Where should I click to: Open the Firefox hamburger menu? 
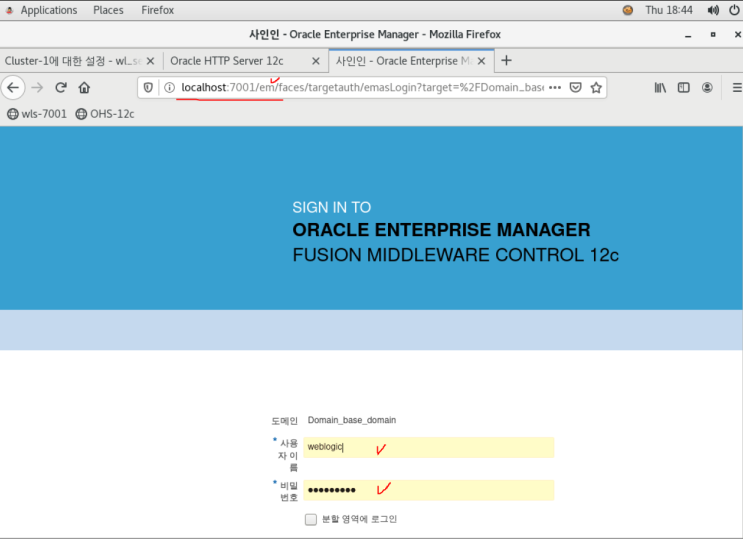point(737,88)
